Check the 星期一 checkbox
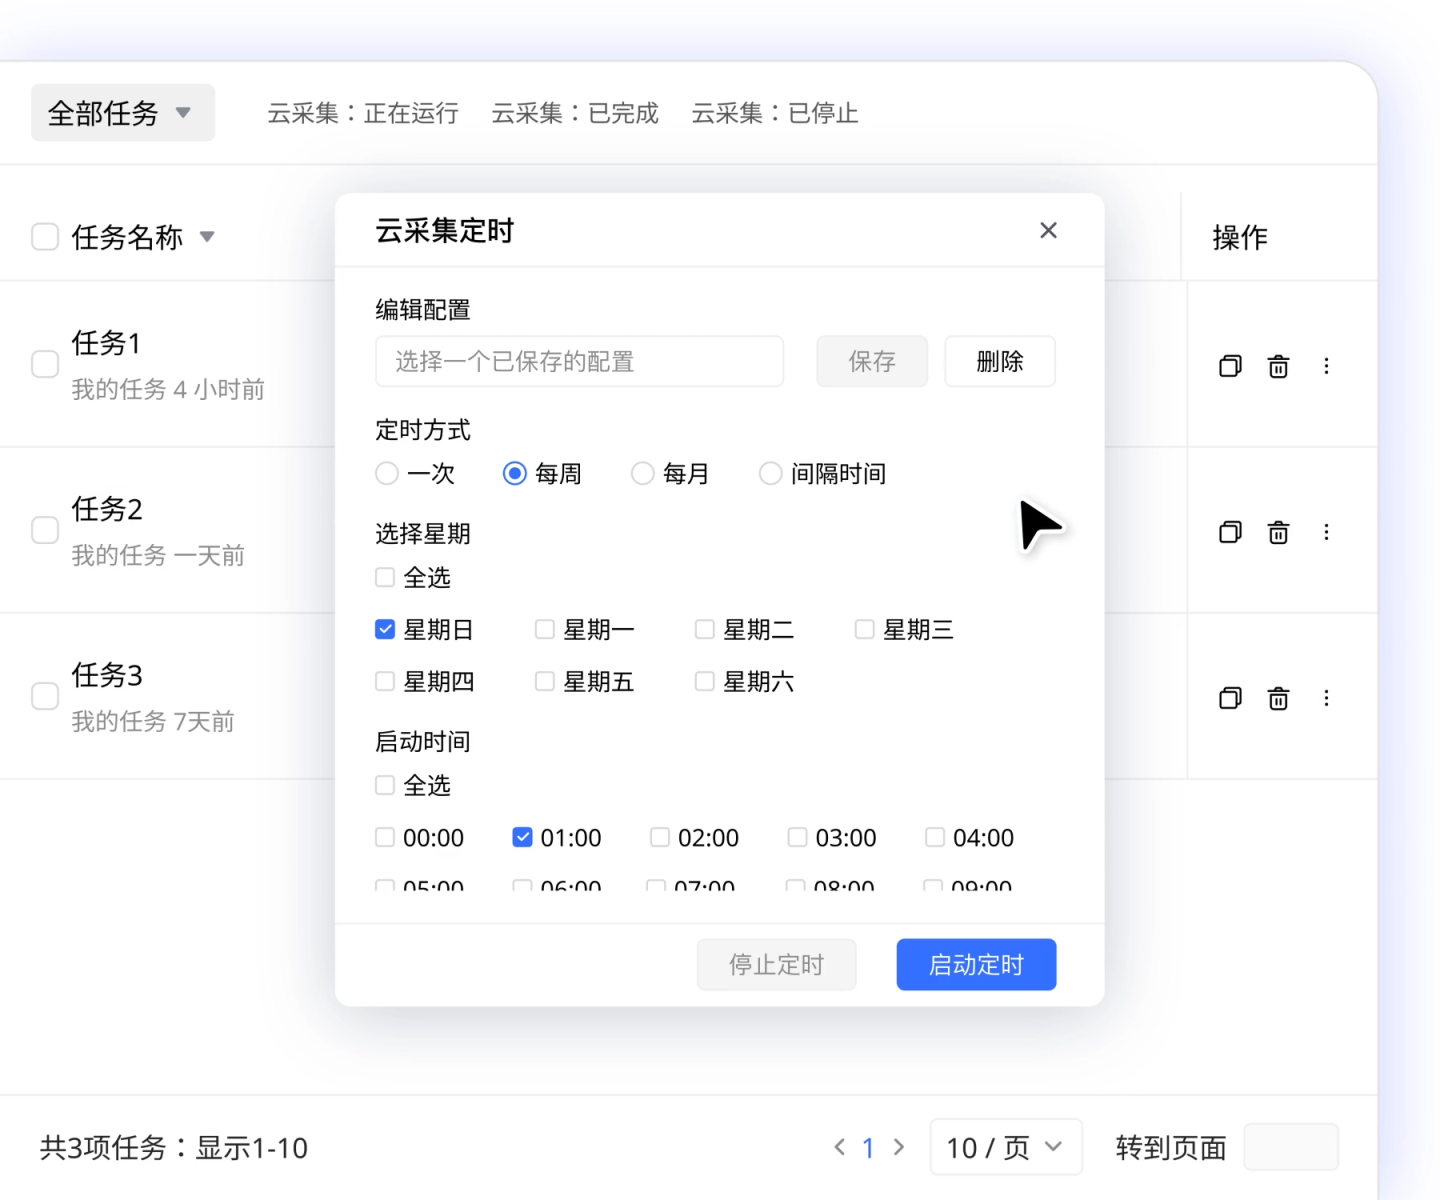 pos(545,629)
